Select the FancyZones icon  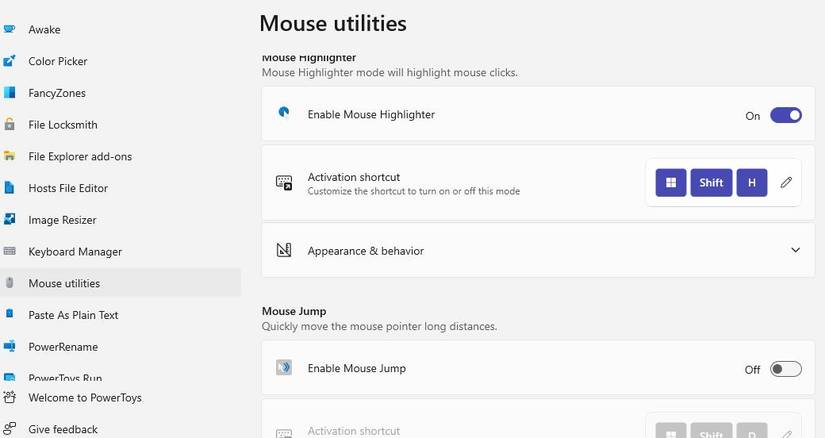tap(10, 93)
